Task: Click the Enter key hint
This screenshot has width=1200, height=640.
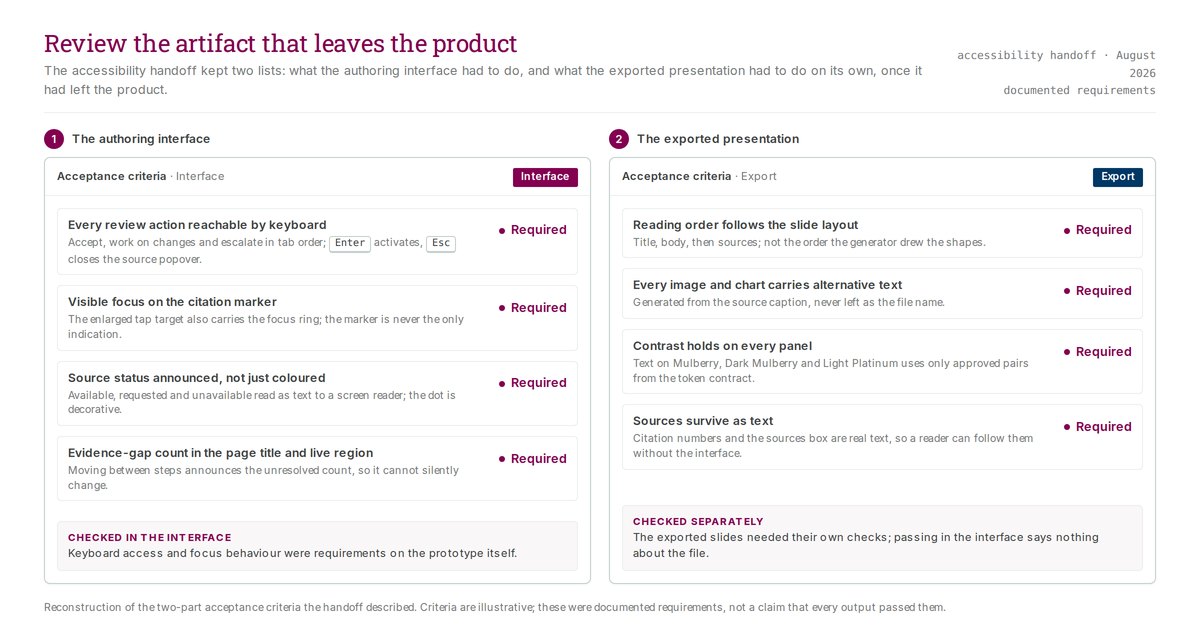Action: (x=350, y=243)
